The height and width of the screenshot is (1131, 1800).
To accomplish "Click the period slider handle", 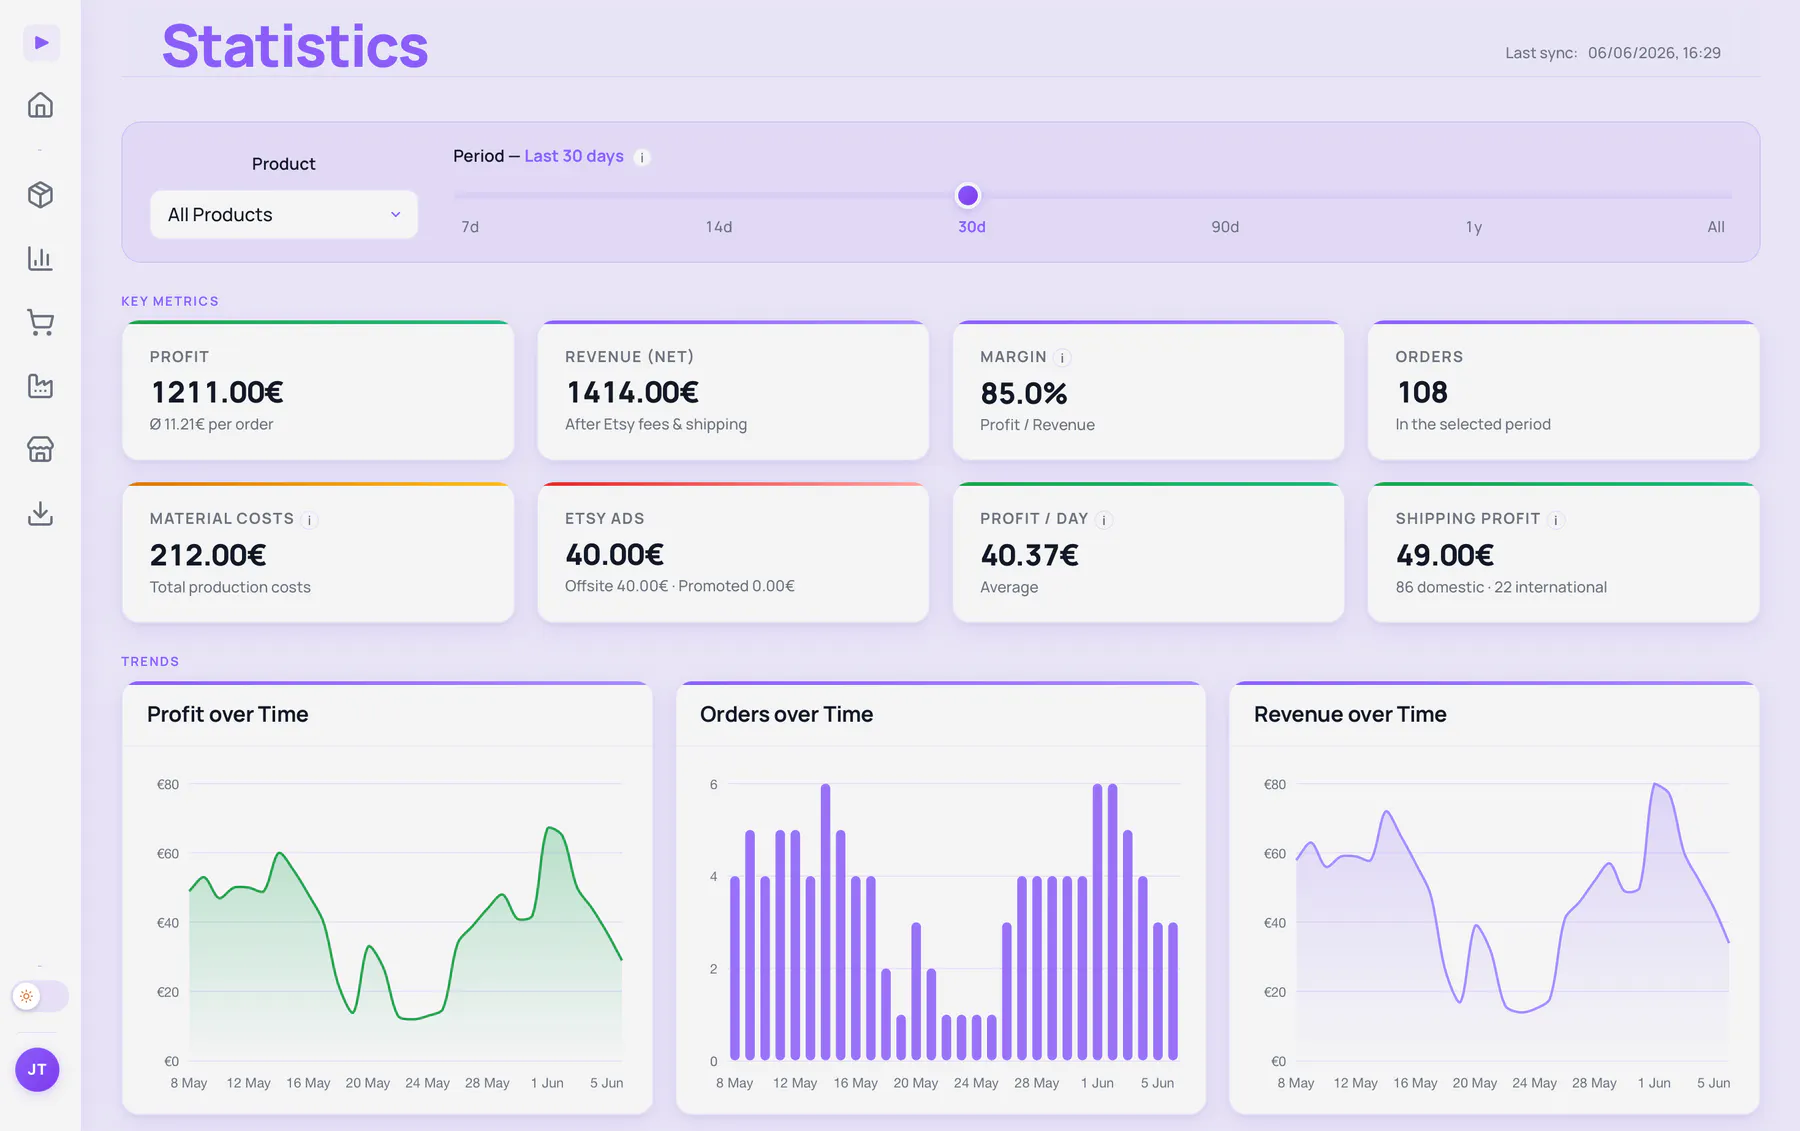I will tap(967, 195).
